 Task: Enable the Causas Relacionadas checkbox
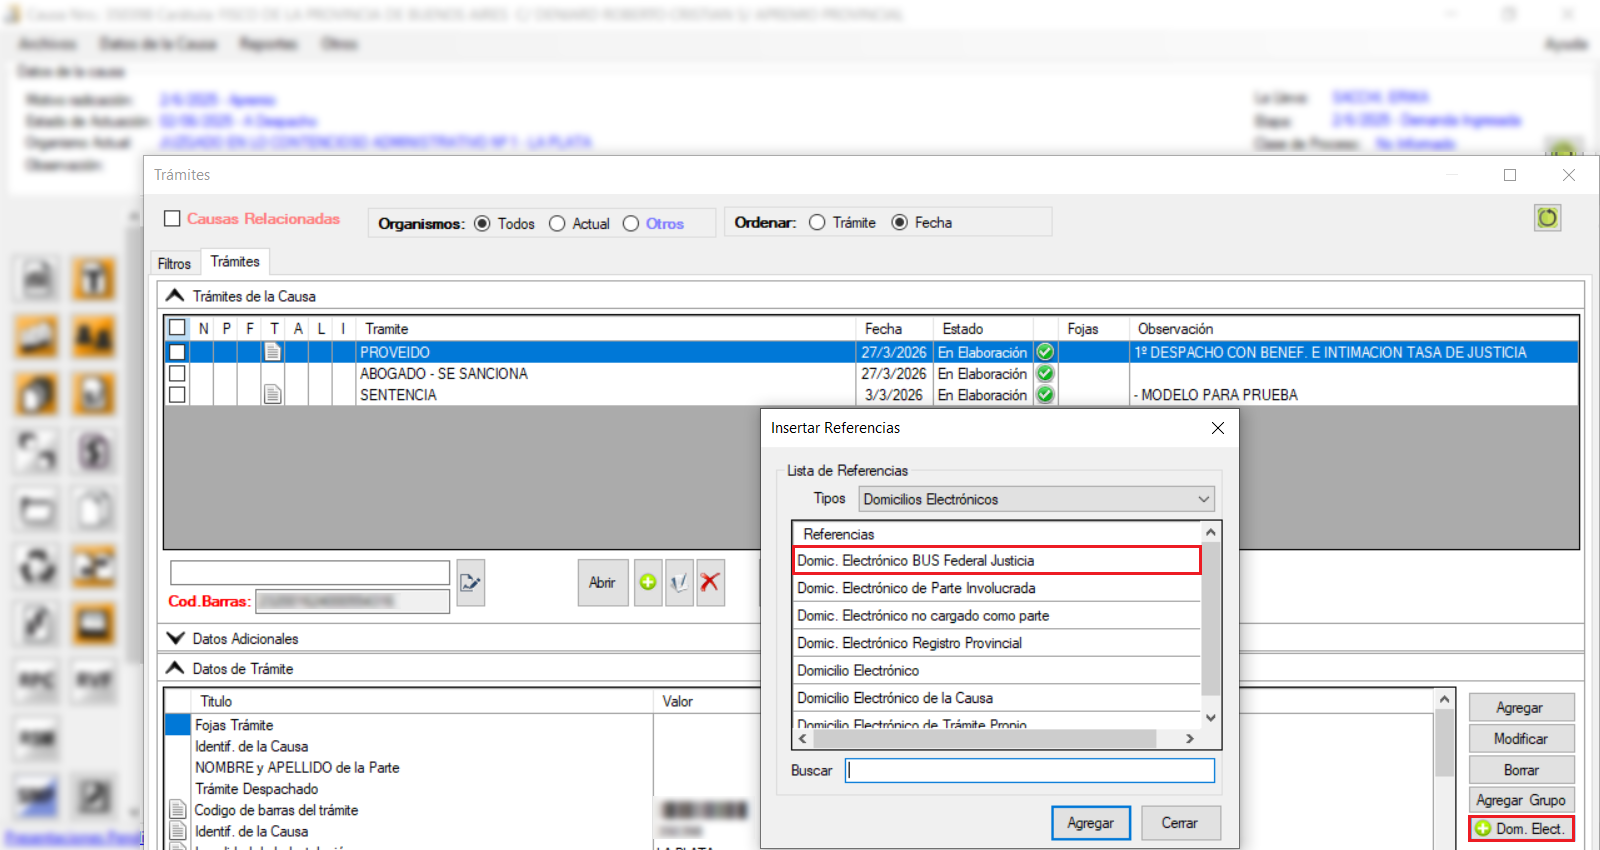[x=173, y=219]
